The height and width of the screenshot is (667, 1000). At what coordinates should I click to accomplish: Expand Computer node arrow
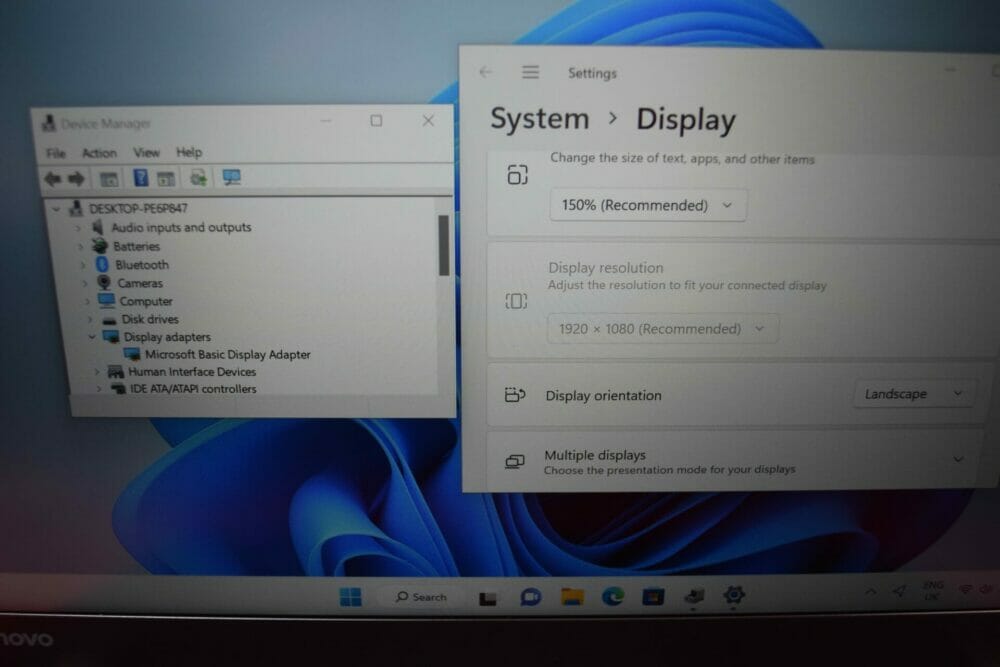click(x=87, y=301)
